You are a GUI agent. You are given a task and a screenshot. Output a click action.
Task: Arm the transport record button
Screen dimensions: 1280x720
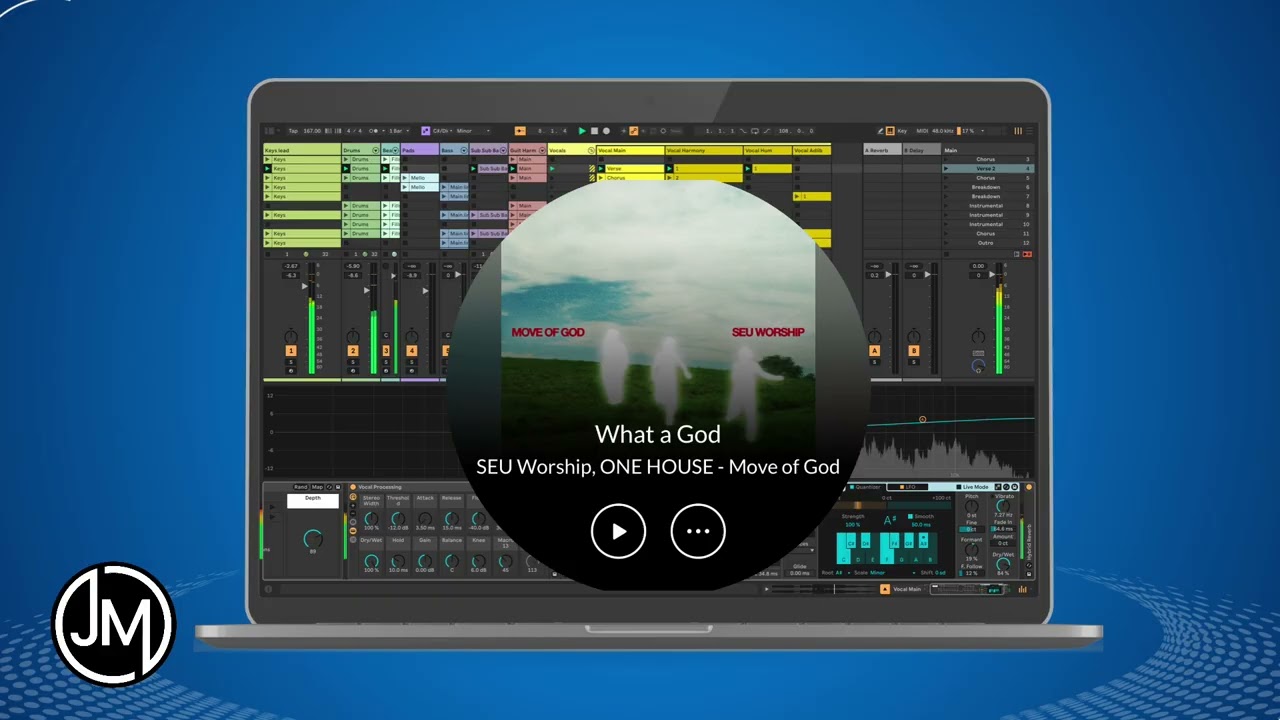[x=606, y=131]
